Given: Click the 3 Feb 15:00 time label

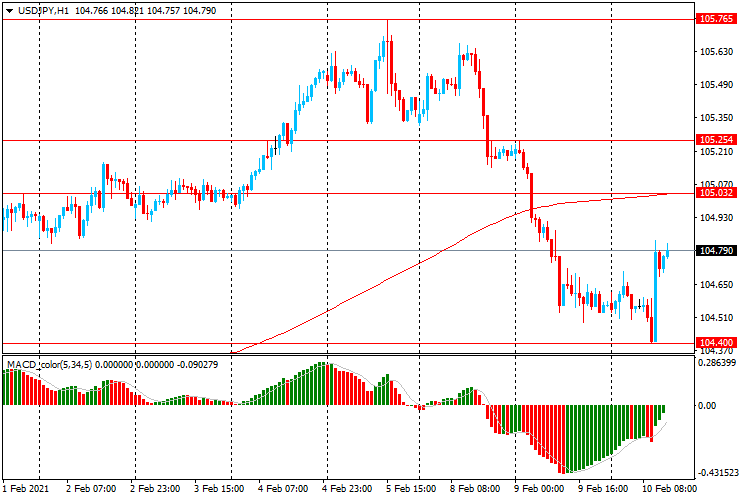Looking at the screenshot, I should tap(220, 488).
